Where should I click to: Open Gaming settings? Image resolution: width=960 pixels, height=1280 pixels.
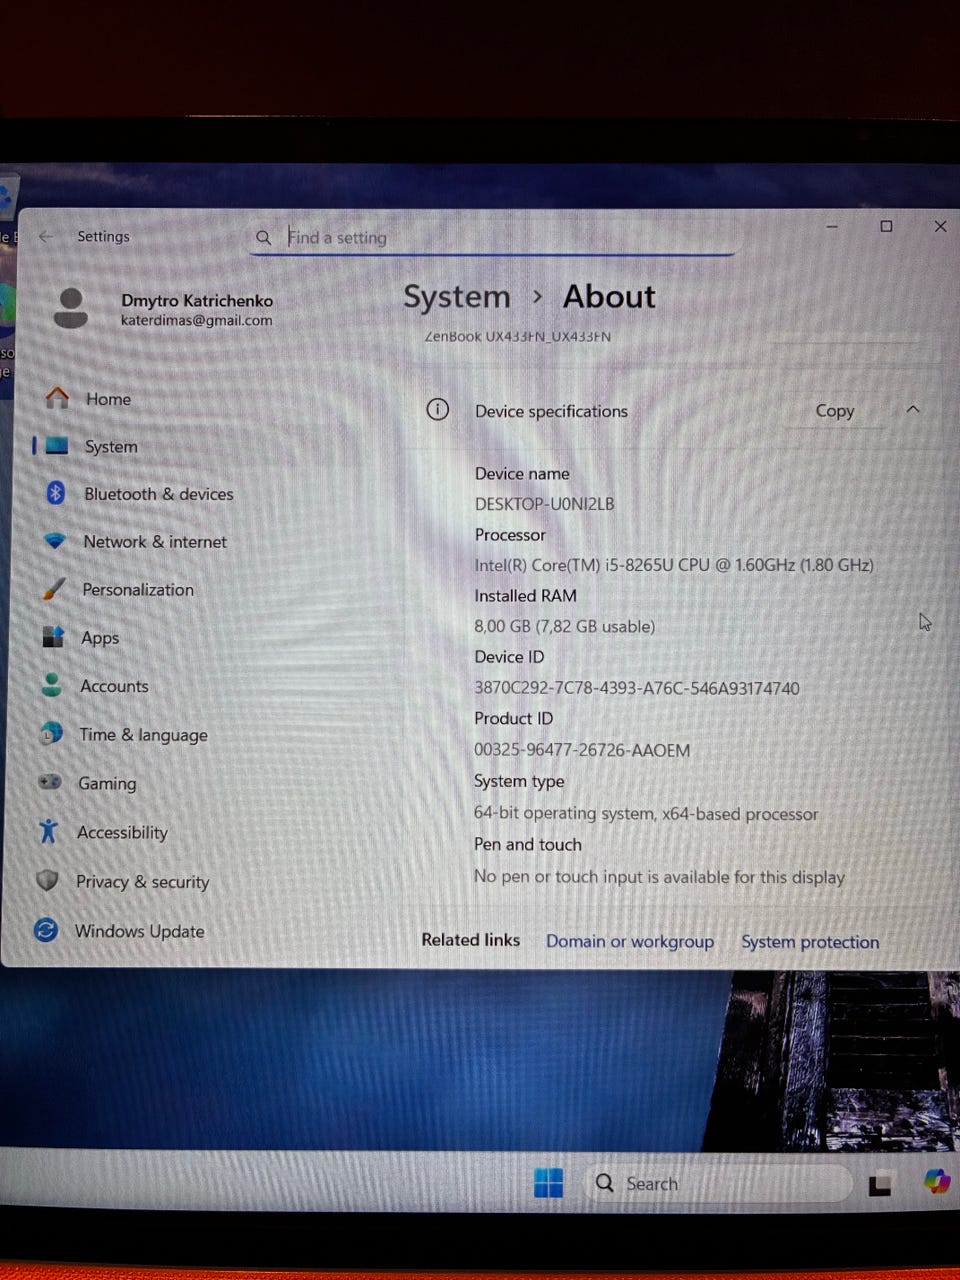pyautogui.click(x=107, y=783)
